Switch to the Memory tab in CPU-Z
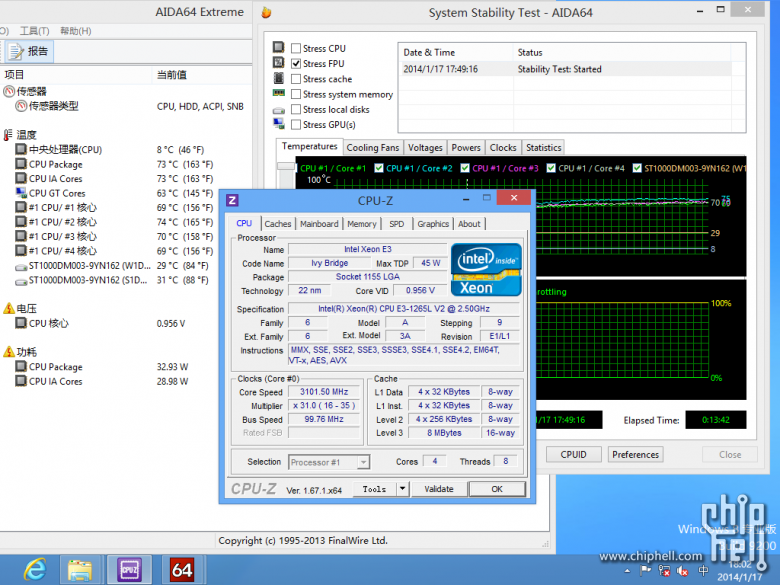This screenshot has width=780, height=585. click(362, 224)
